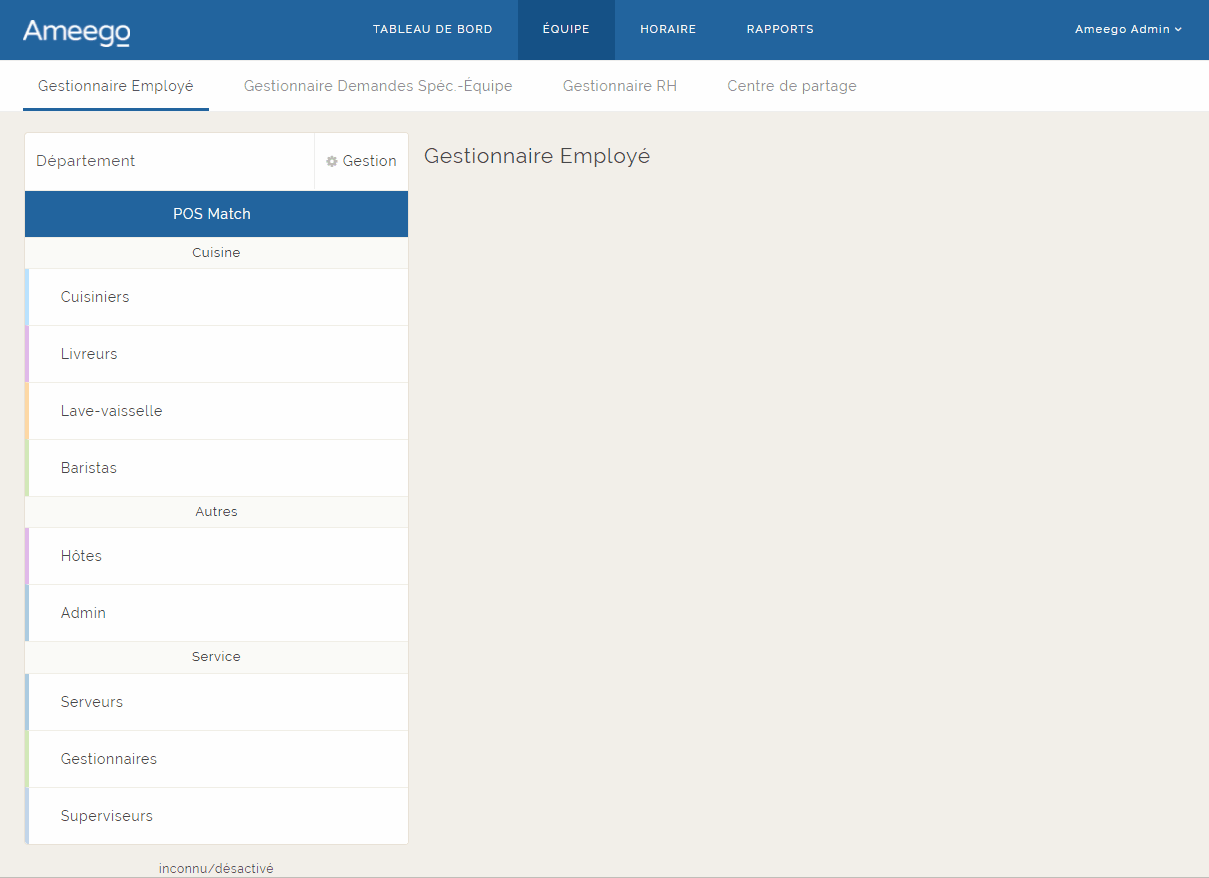Click the gear icon beside Gestion
The width and height of the screenshot is (1209, 878).
pyautogui.click(x=332, y=161)
